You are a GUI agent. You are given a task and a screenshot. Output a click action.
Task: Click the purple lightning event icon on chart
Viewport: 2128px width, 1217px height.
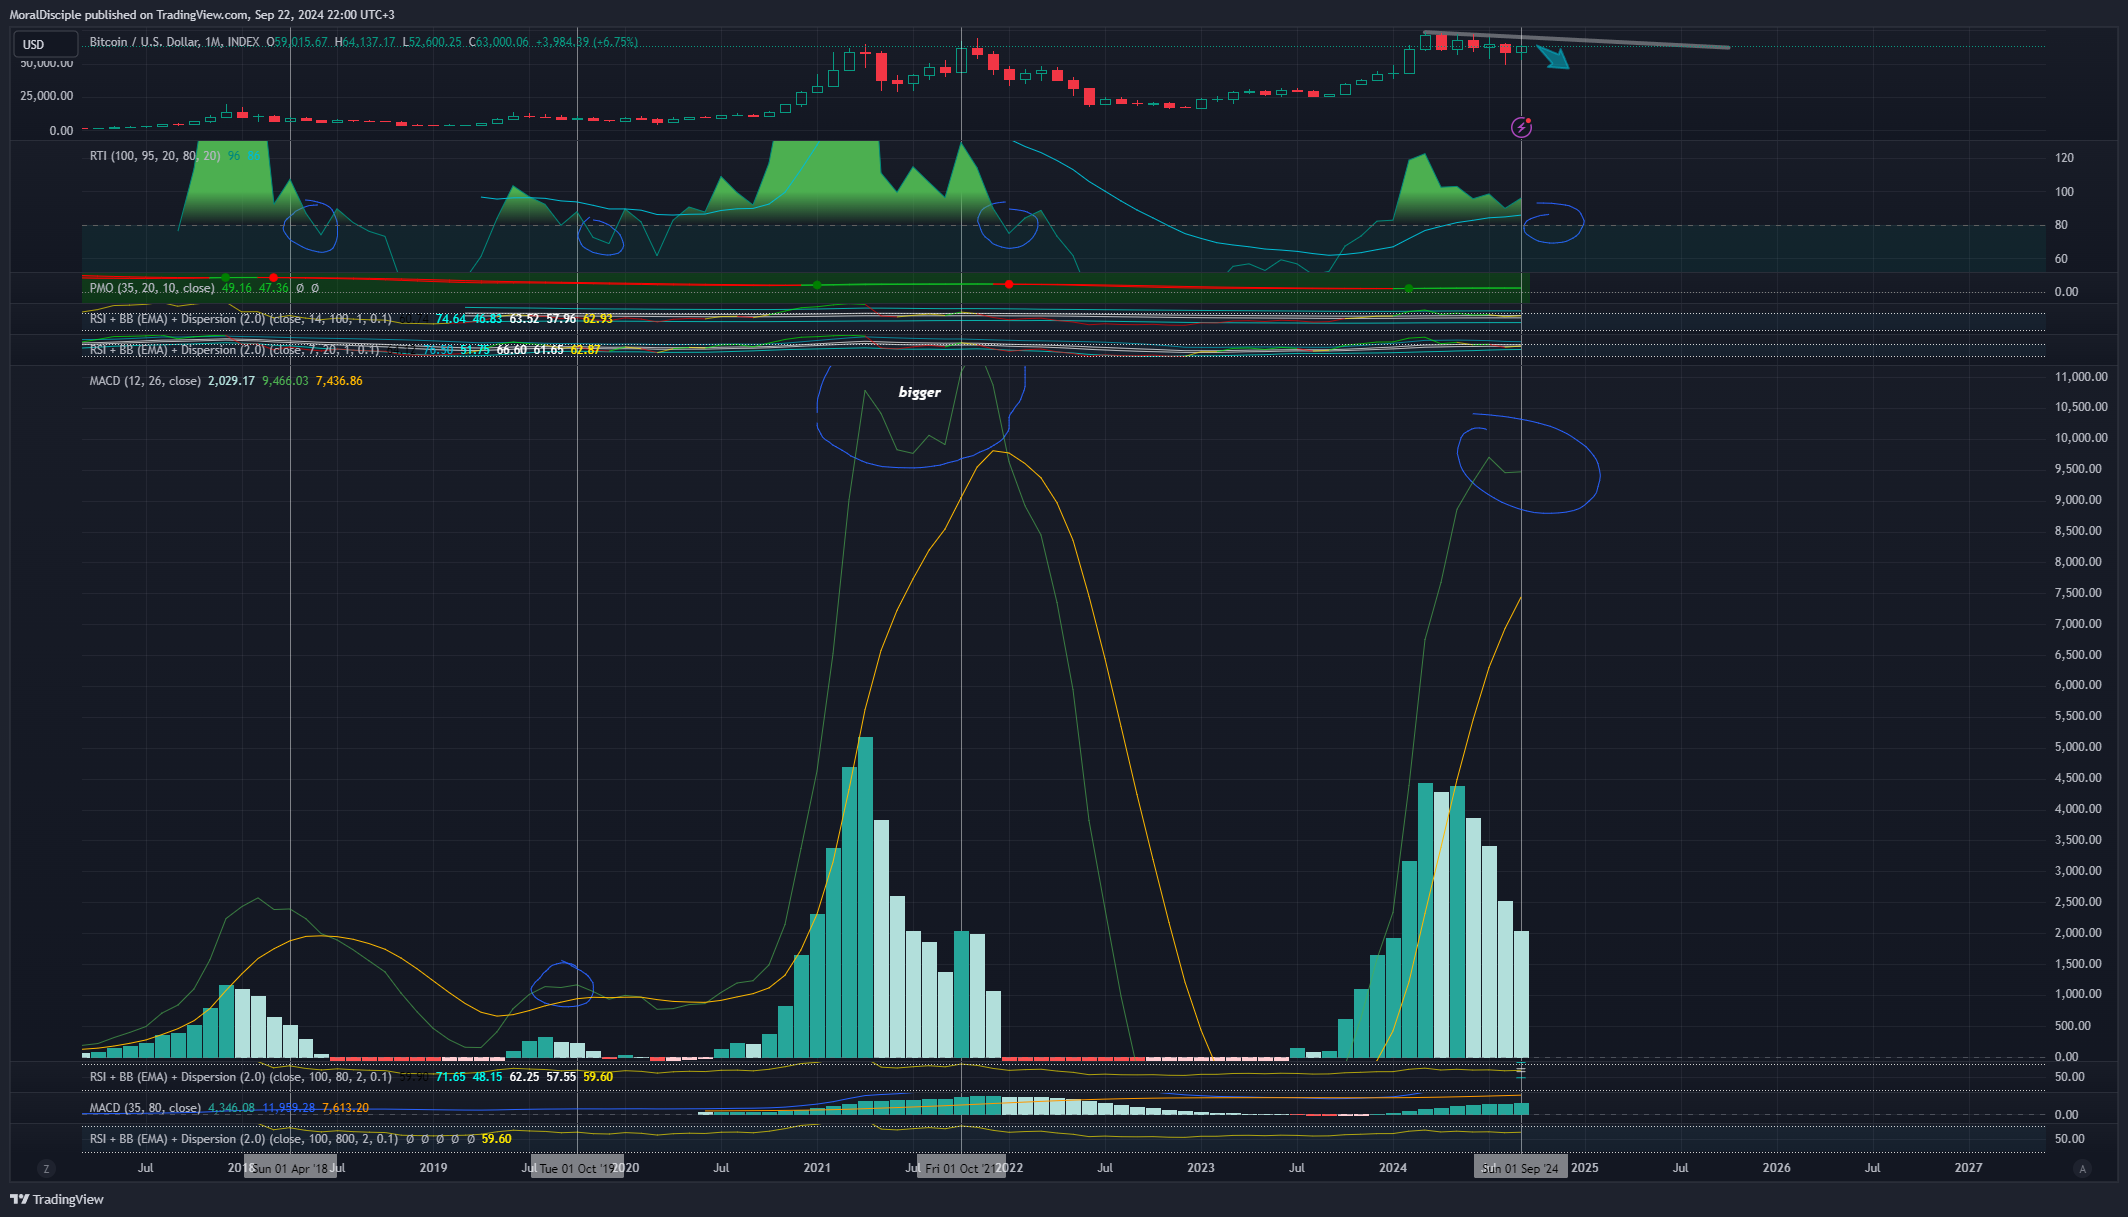(1521, 127)
